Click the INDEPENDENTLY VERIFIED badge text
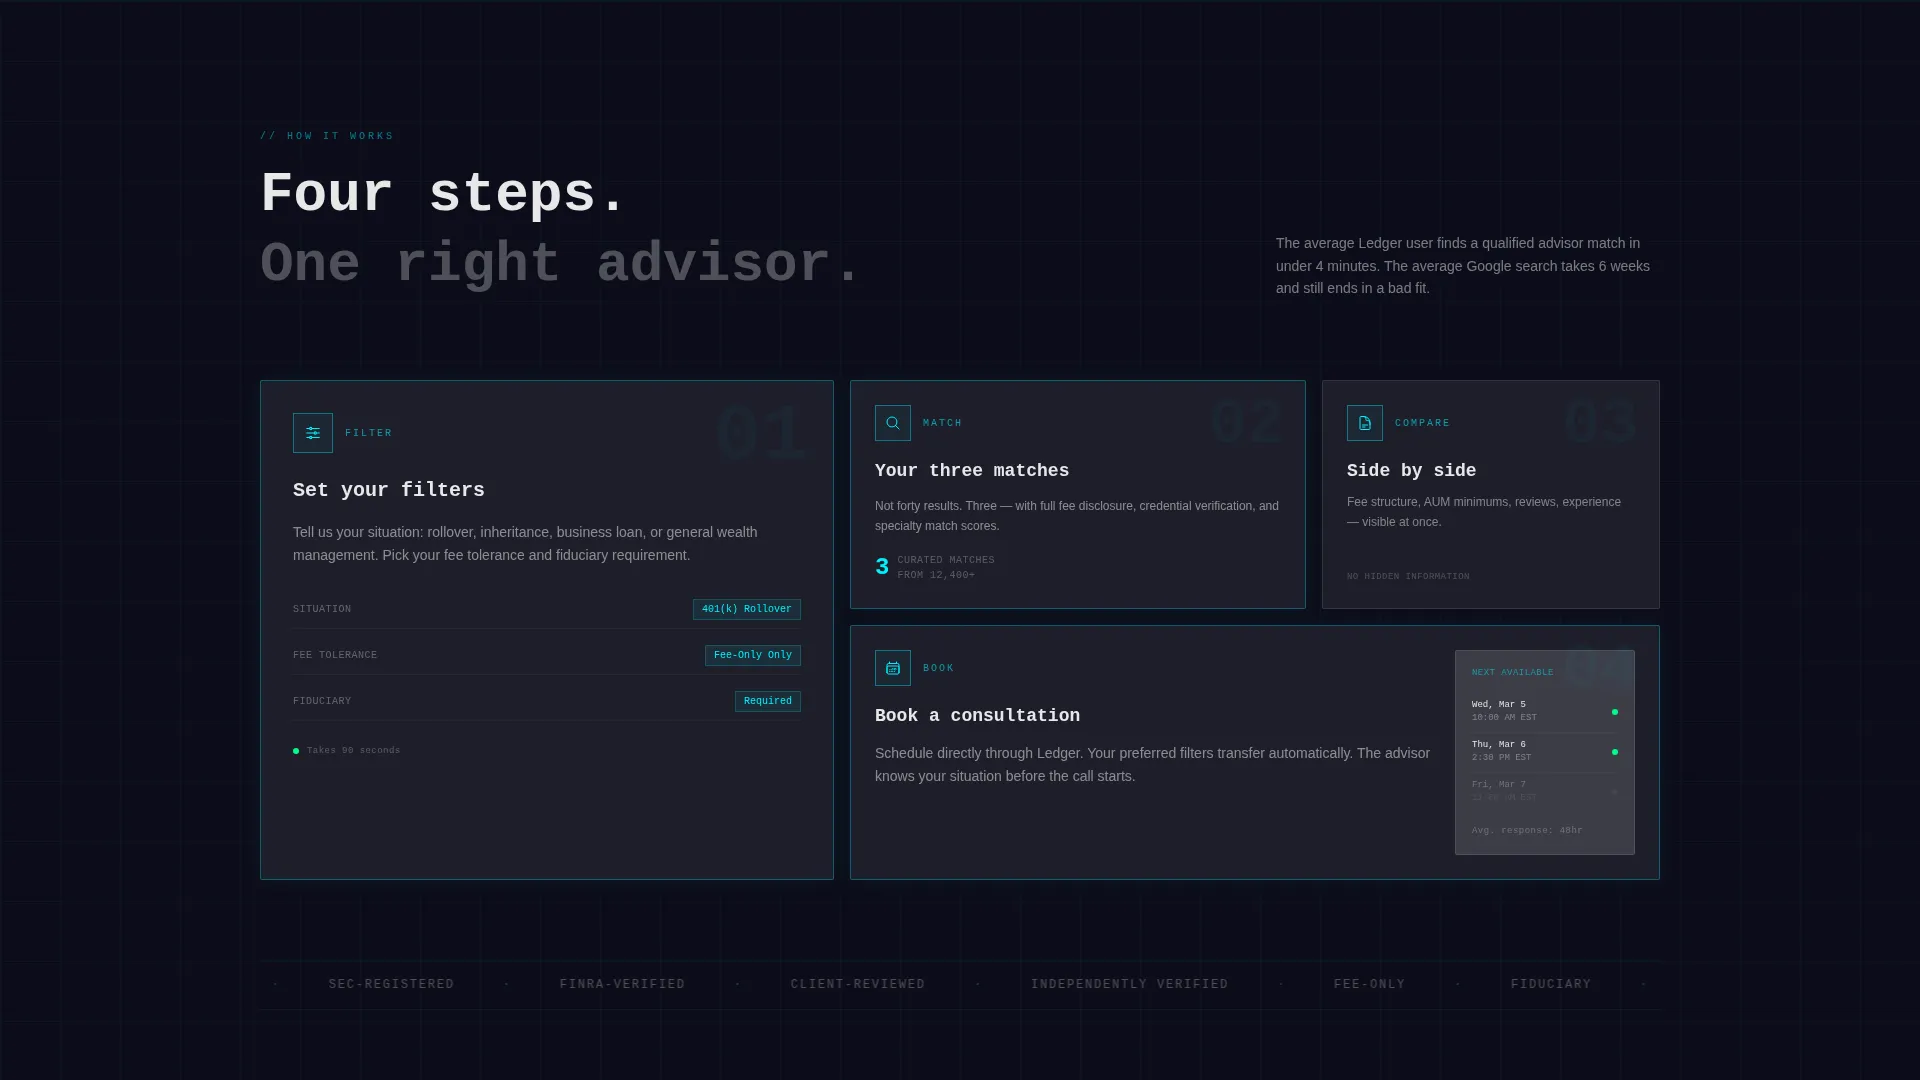 (1129, 984)
